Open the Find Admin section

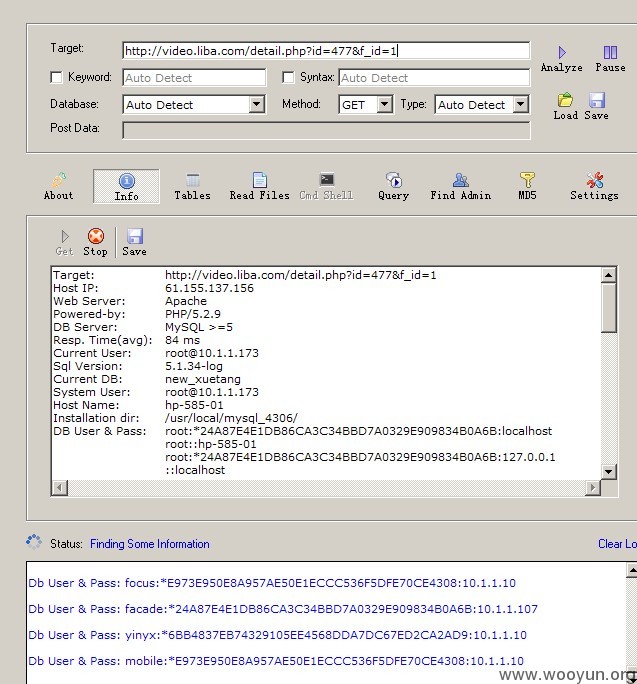coord(461,187)
